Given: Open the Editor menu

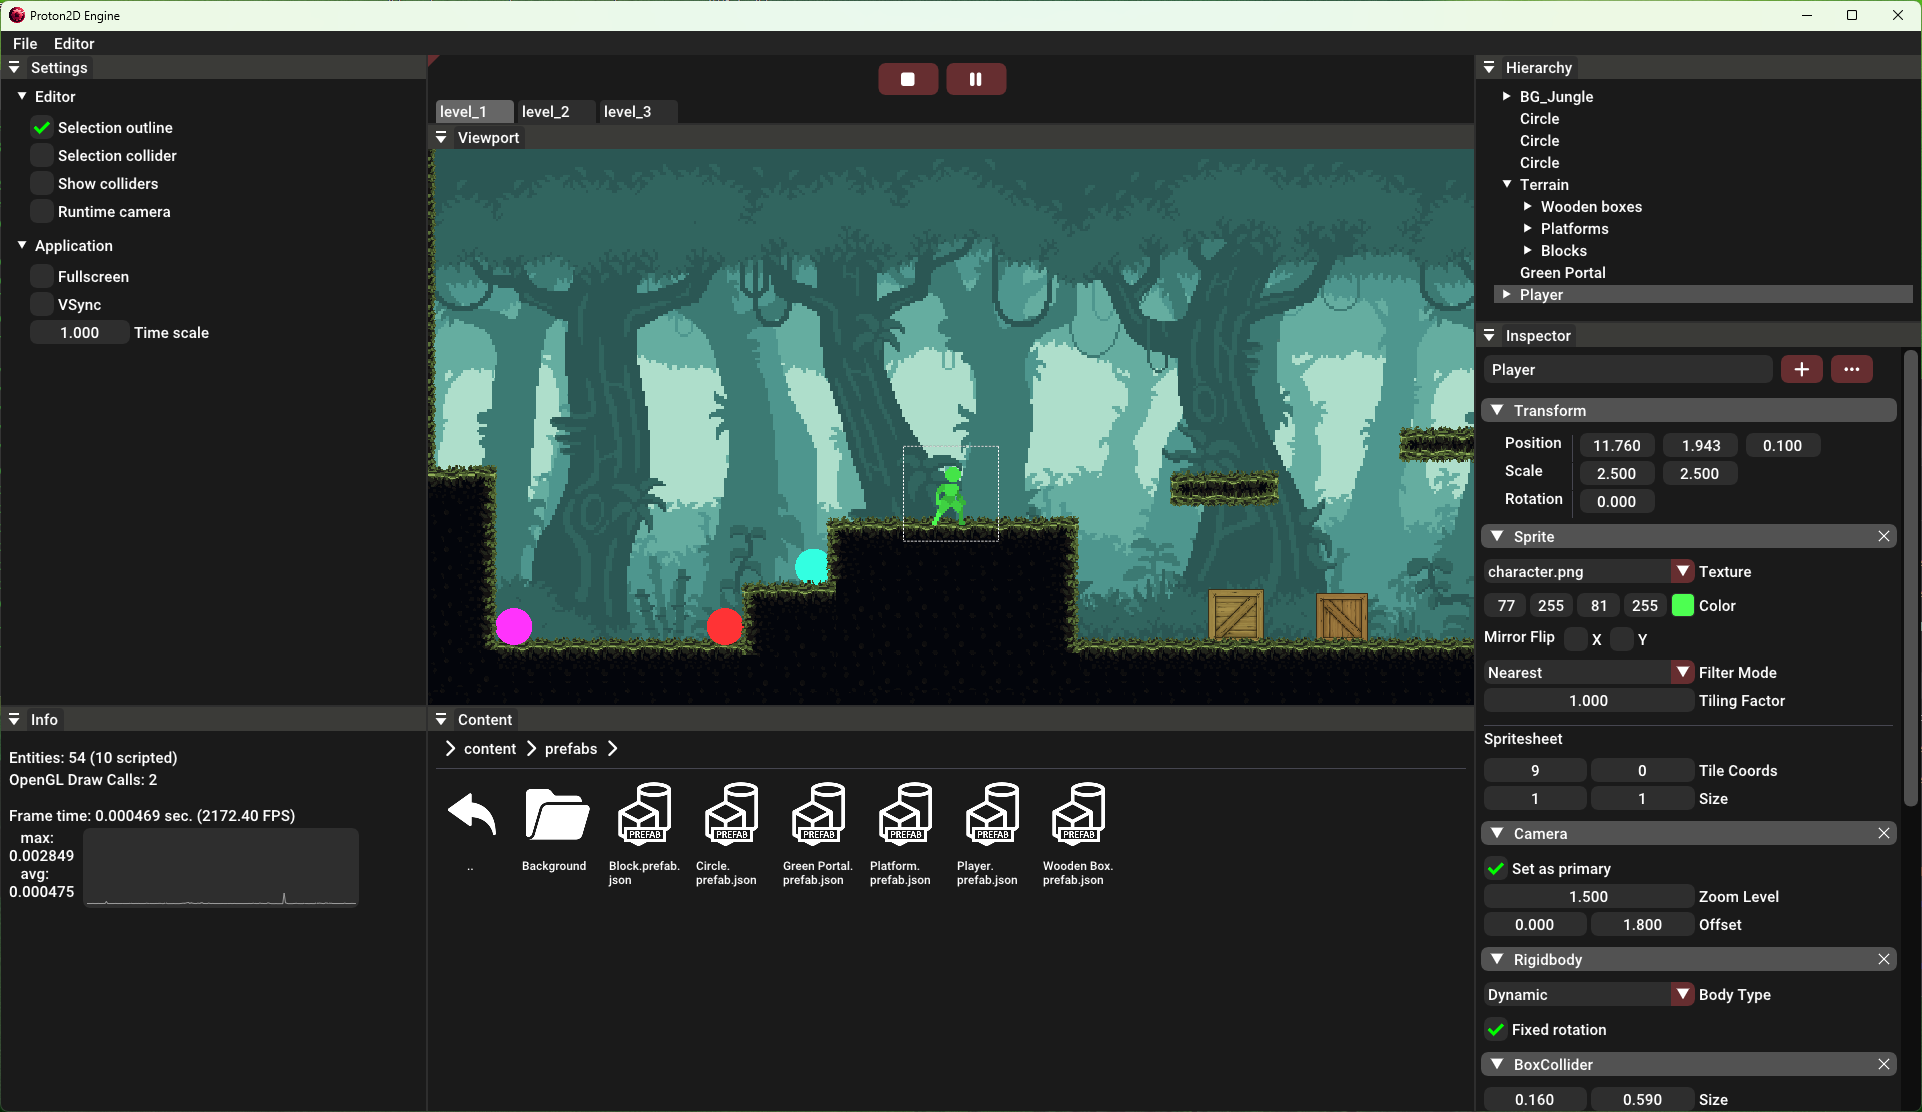Looking at the screenshot, I should pos(74,44).
